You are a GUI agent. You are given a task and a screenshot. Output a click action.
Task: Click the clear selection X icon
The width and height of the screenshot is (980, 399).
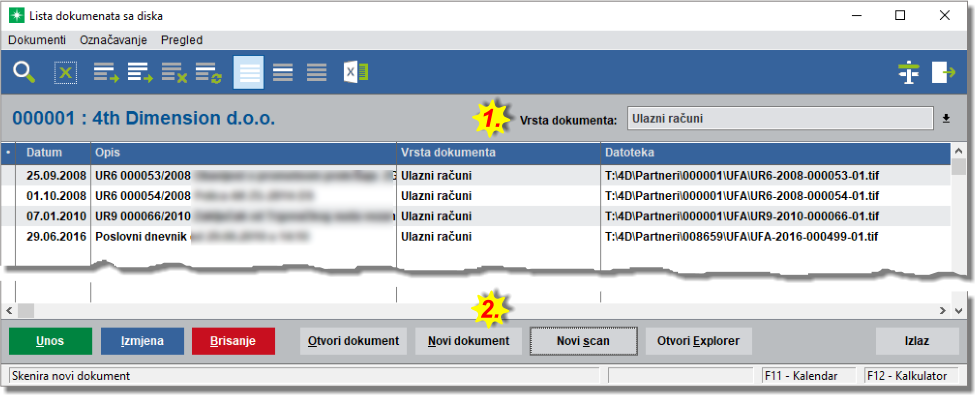click(x=66, y=73)
